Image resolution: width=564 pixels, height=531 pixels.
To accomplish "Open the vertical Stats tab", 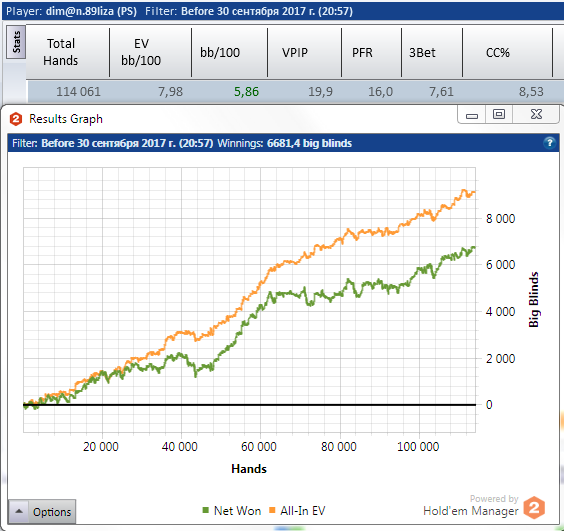I will [16, 42].
